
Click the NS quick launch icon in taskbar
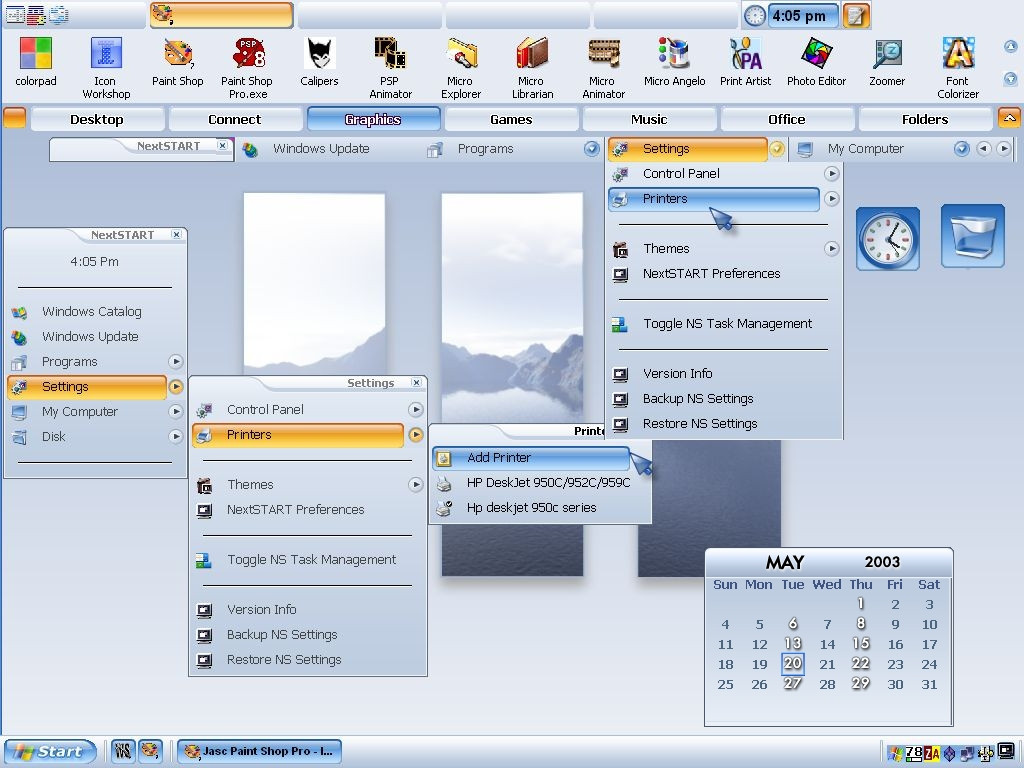point(122,751)
